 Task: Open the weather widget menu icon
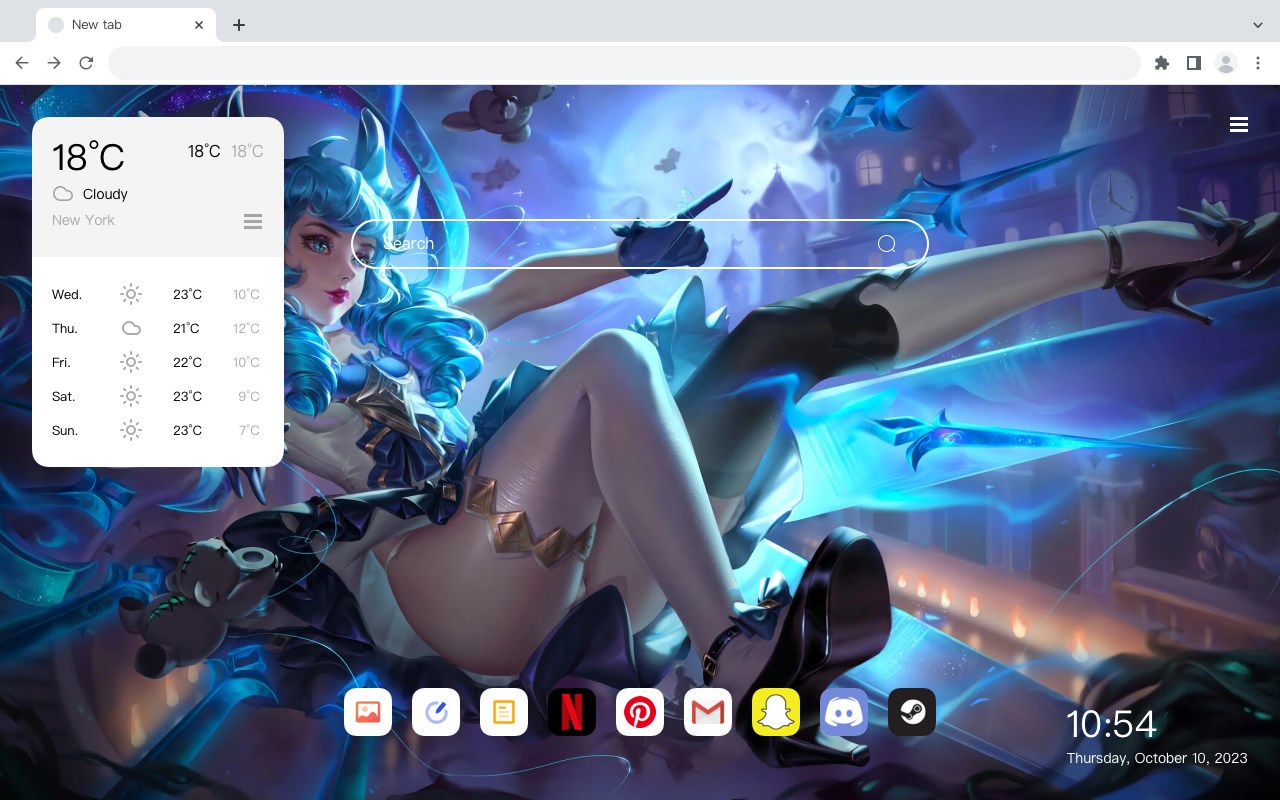point(253,221)
